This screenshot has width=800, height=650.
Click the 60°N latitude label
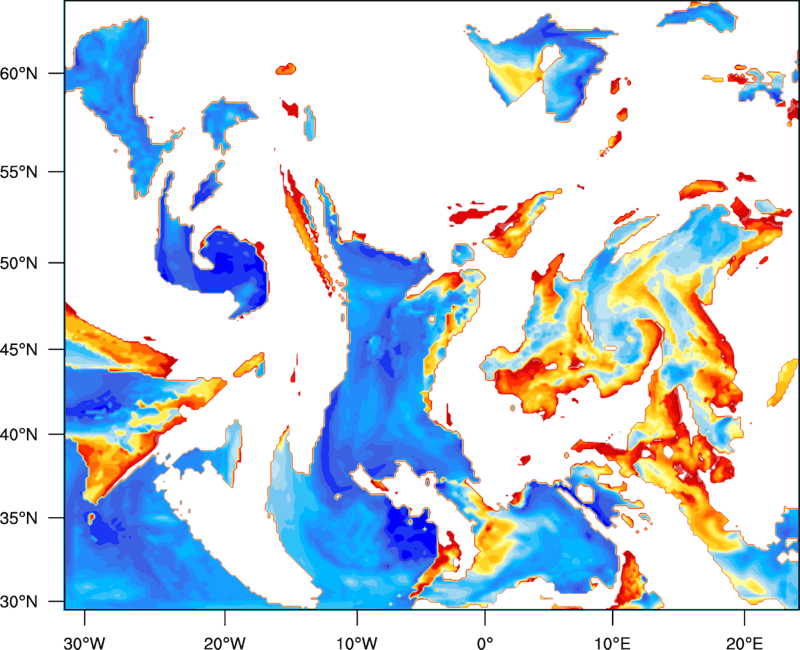point(19,73)
